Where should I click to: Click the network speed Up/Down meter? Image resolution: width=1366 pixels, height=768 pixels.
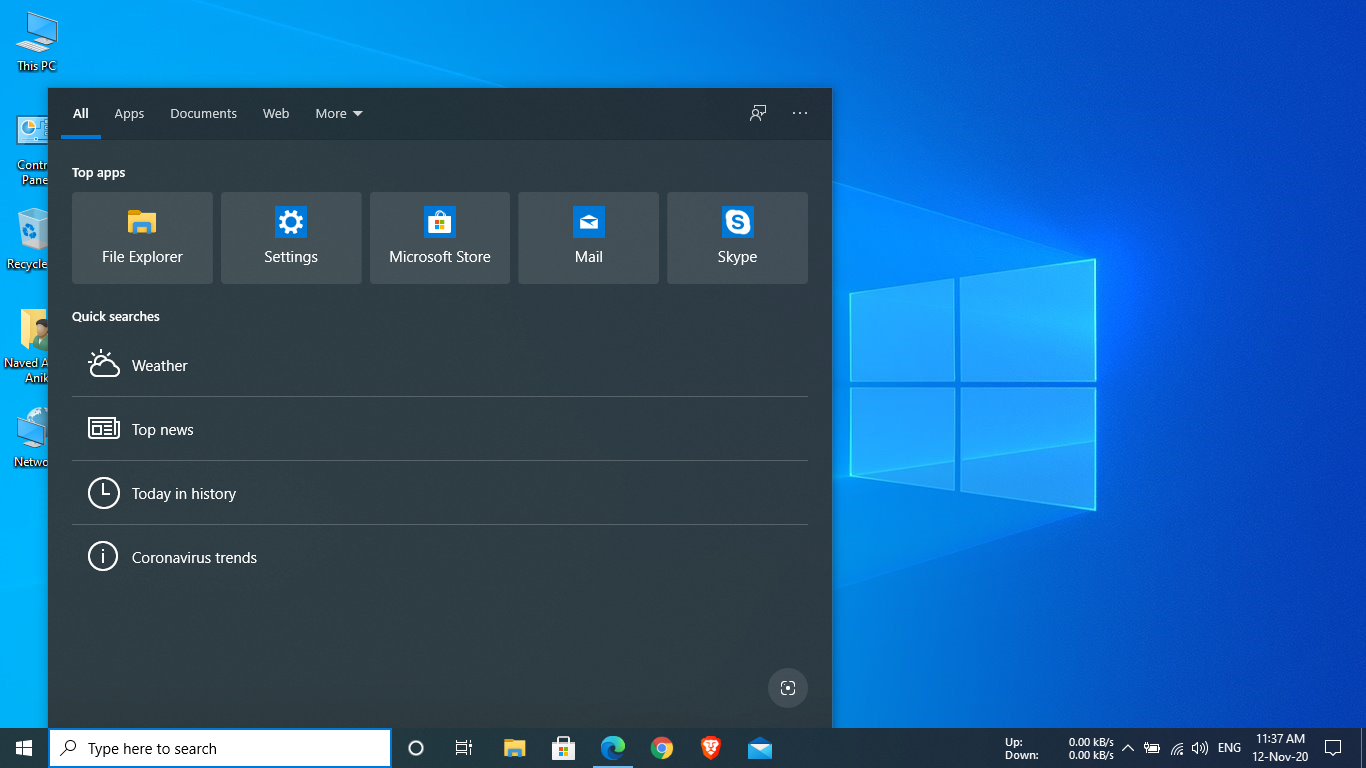pos(1059,748)
